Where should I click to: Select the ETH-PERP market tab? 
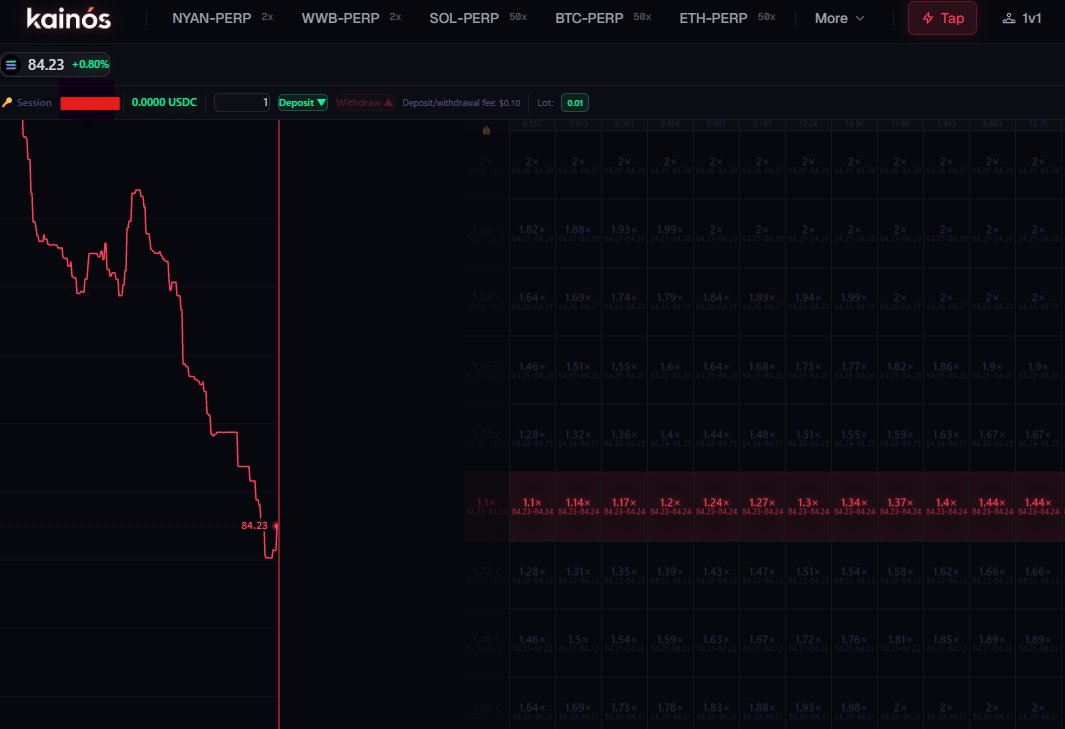pyautogui.click(x=727, y=18)
